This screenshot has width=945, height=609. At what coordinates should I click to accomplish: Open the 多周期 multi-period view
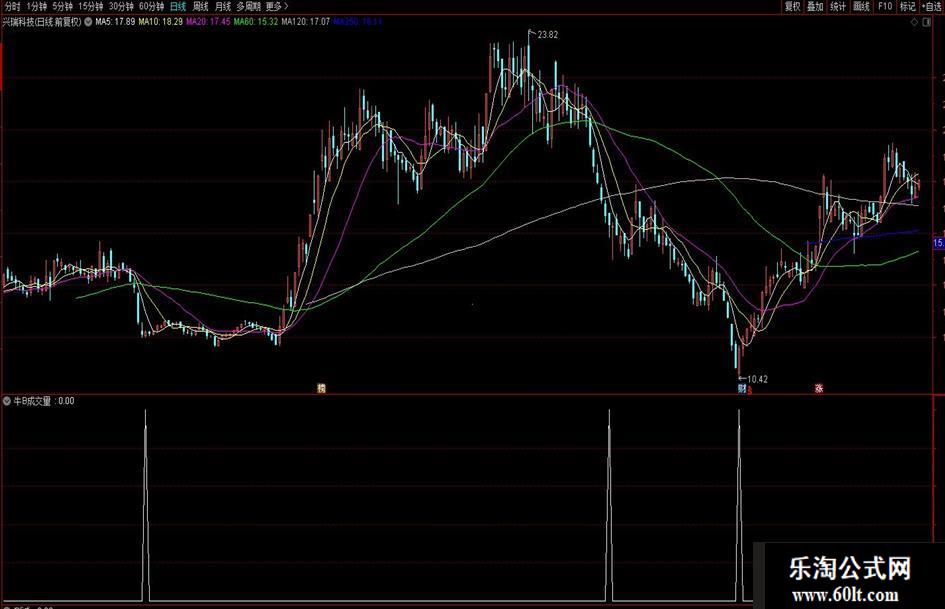(248, 7)
